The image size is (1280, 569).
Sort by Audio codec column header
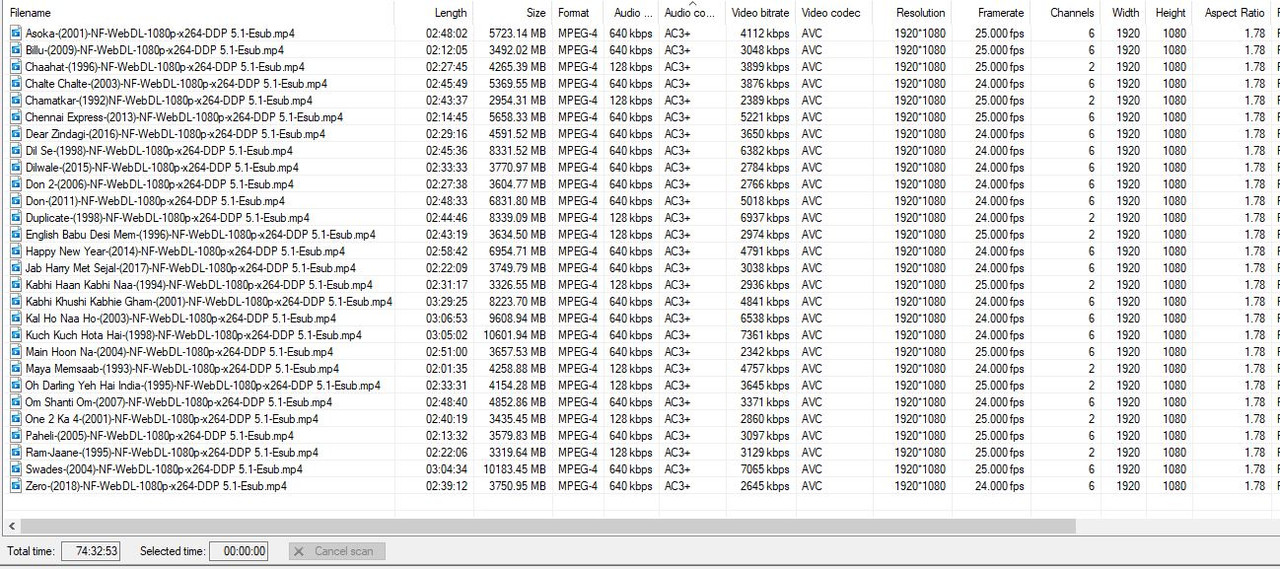pos(692,13)
